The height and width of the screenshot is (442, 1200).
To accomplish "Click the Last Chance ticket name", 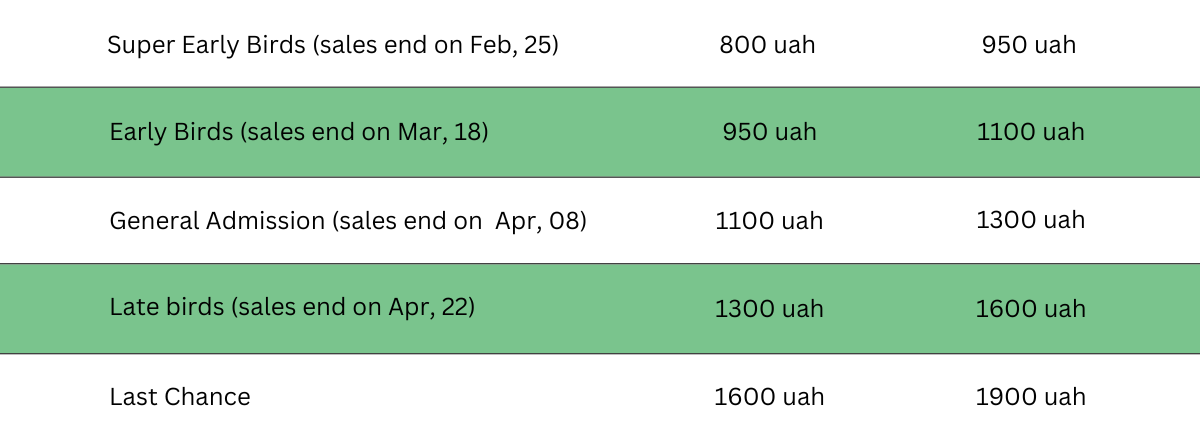I will tap(180, 397).
